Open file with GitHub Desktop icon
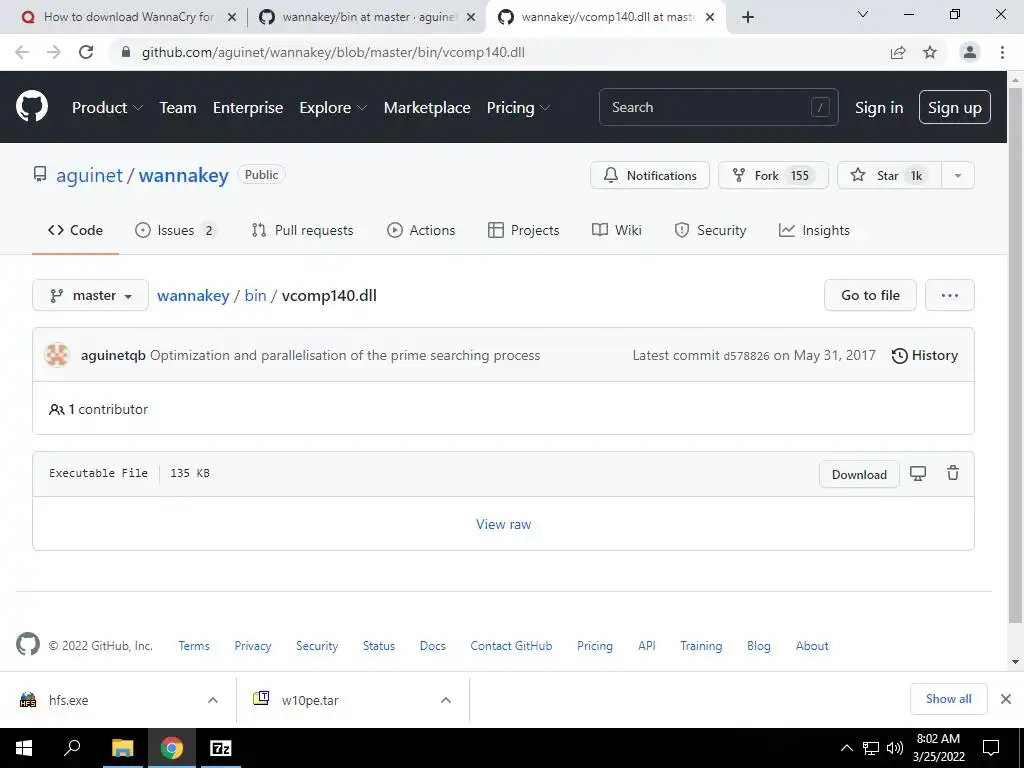The height and width of the screenshot is (768, 1024). click(918, 473)
